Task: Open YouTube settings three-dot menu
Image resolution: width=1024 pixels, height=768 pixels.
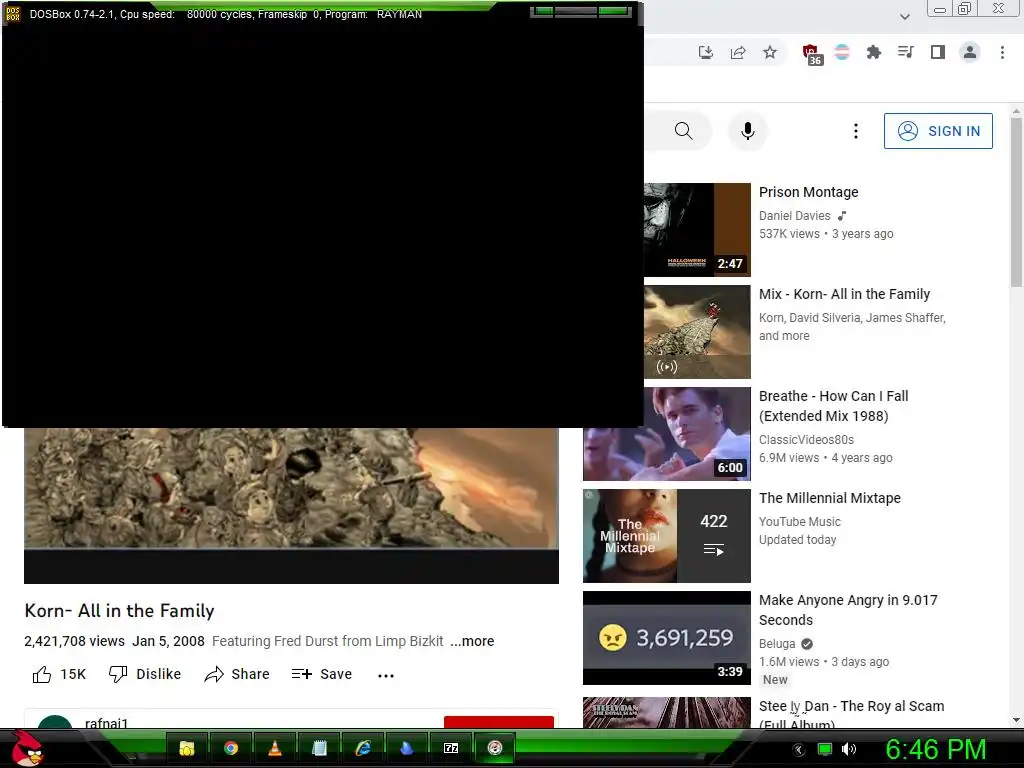Action: click(x=856, y=131)
